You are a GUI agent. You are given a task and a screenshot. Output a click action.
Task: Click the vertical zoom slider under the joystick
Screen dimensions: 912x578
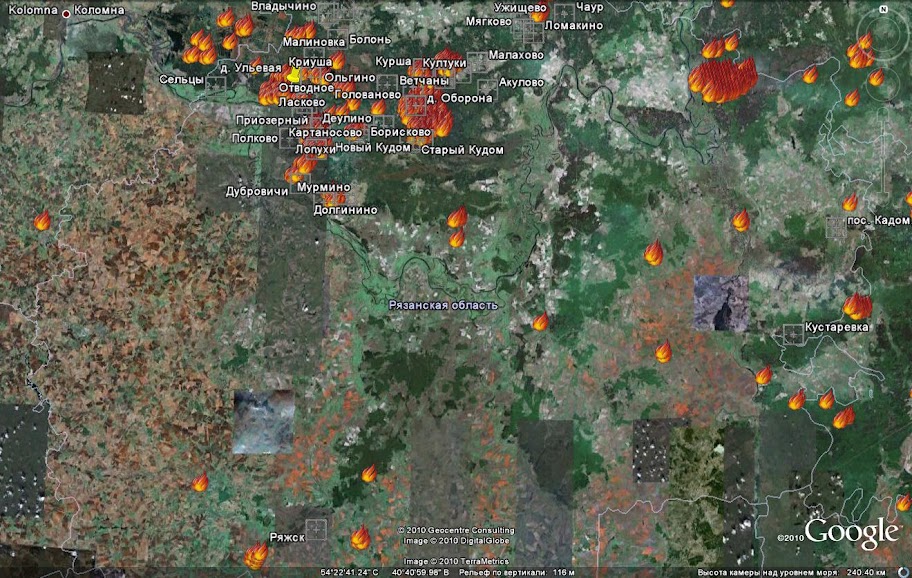coord(884,151)
